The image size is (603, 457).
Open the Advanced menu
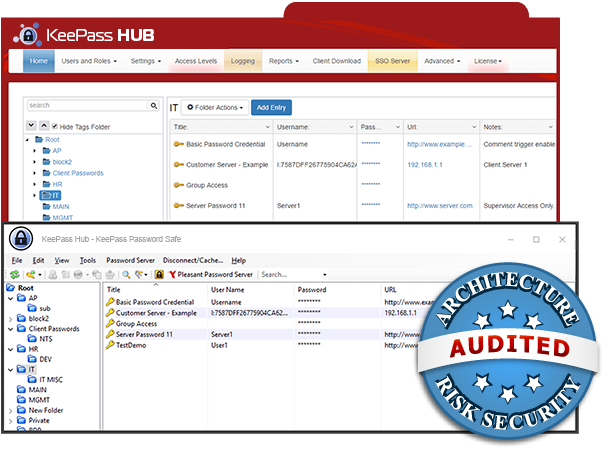[x=442, y=61]
